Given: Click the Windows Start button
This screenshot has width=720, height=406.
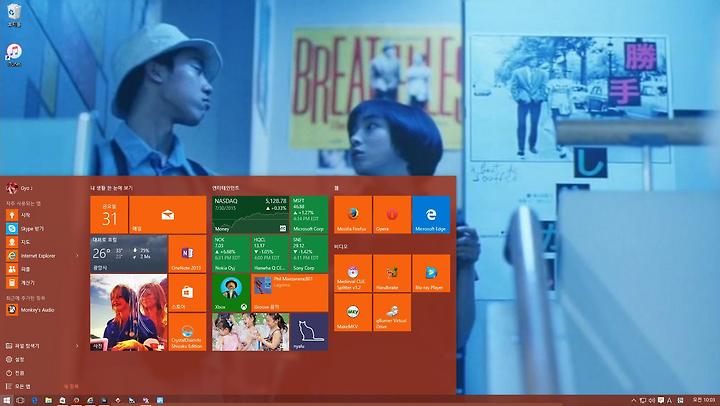Looking at the screenshot, I should (6, 400).
